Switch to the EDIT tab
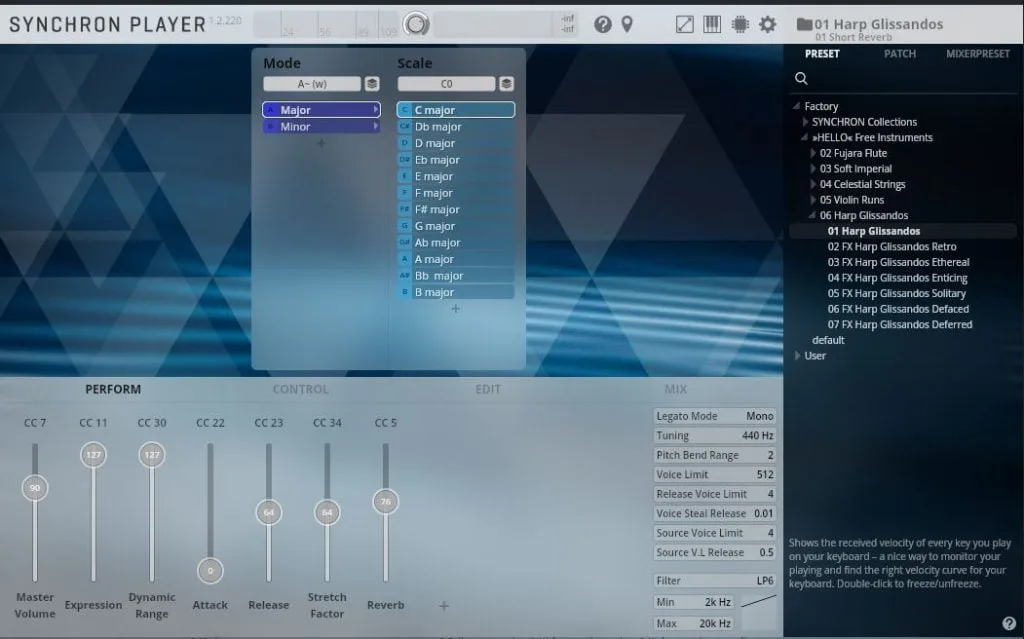This screenshot has height=639, width=1024. pos(488,389)
